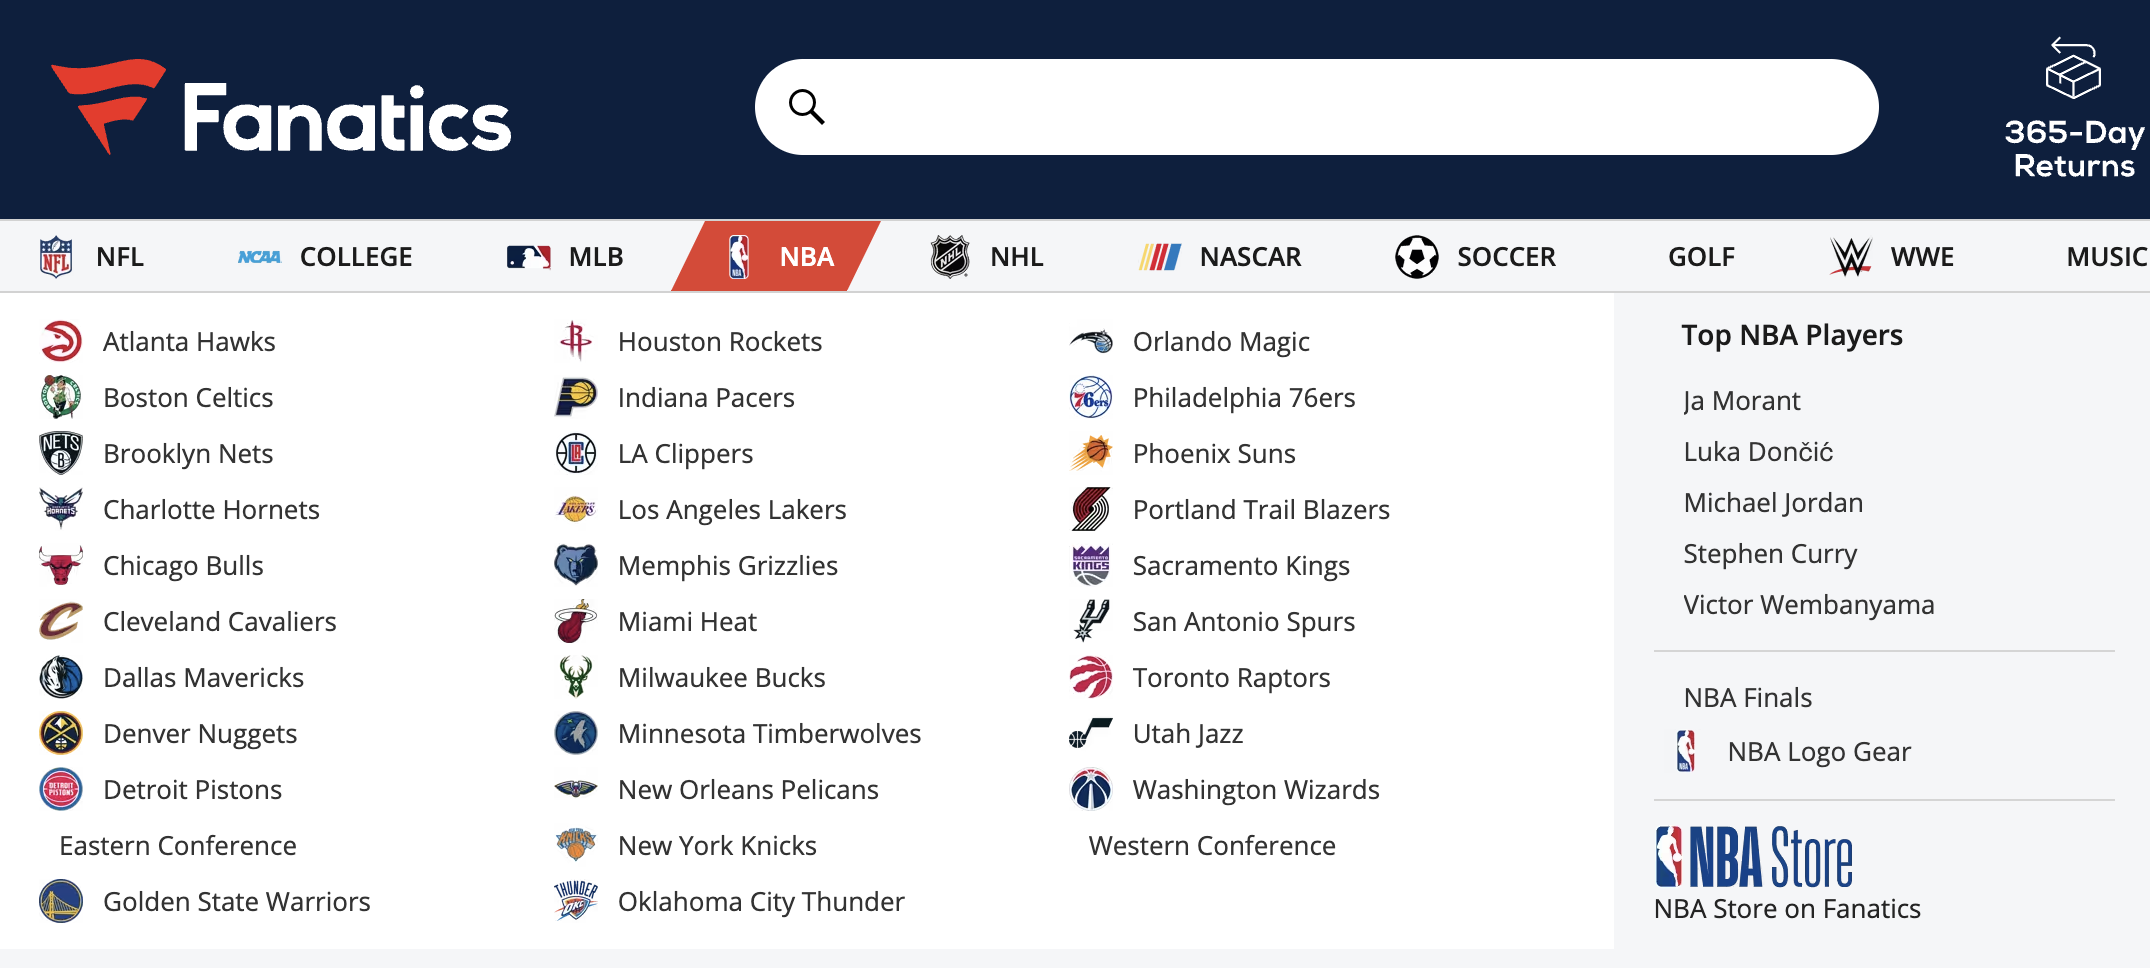
Task: Select the LA Clippers logo icon
Action: 576,453
